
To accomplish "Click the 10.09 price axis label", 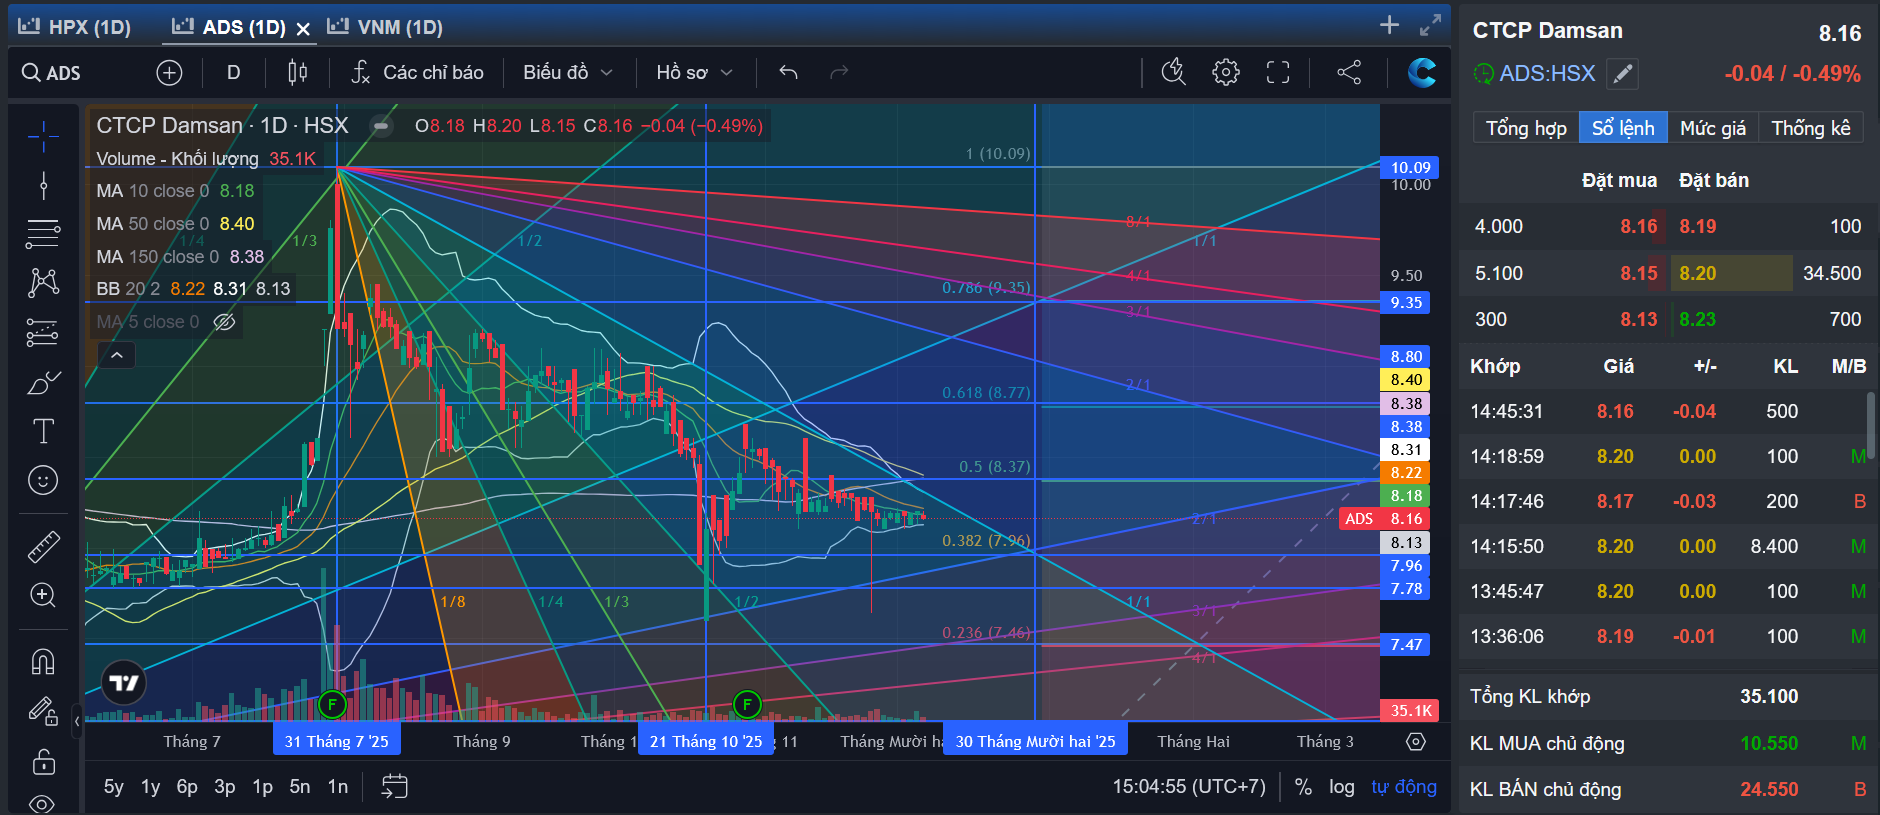I will coord(1410,167).
